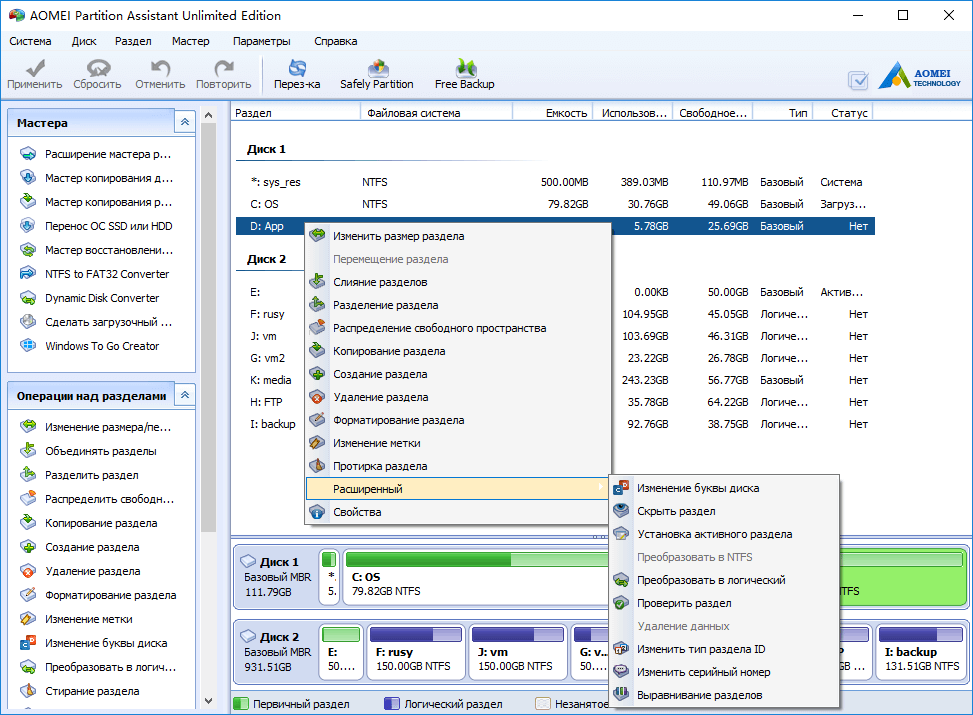Click sidebar Изменение метки link
973x715 pixels.
[89, 619]
